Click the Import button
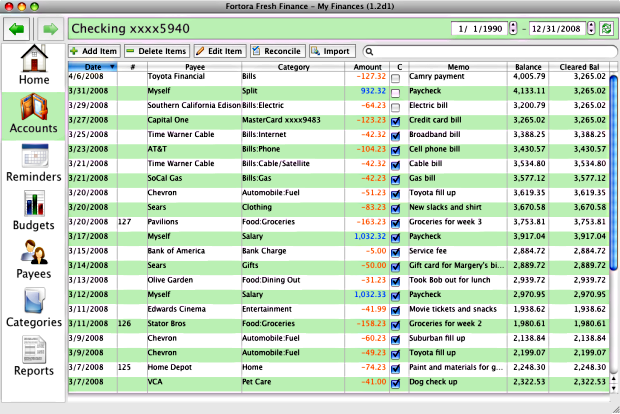This screenshot has width=620, height=414. (332, 51)
